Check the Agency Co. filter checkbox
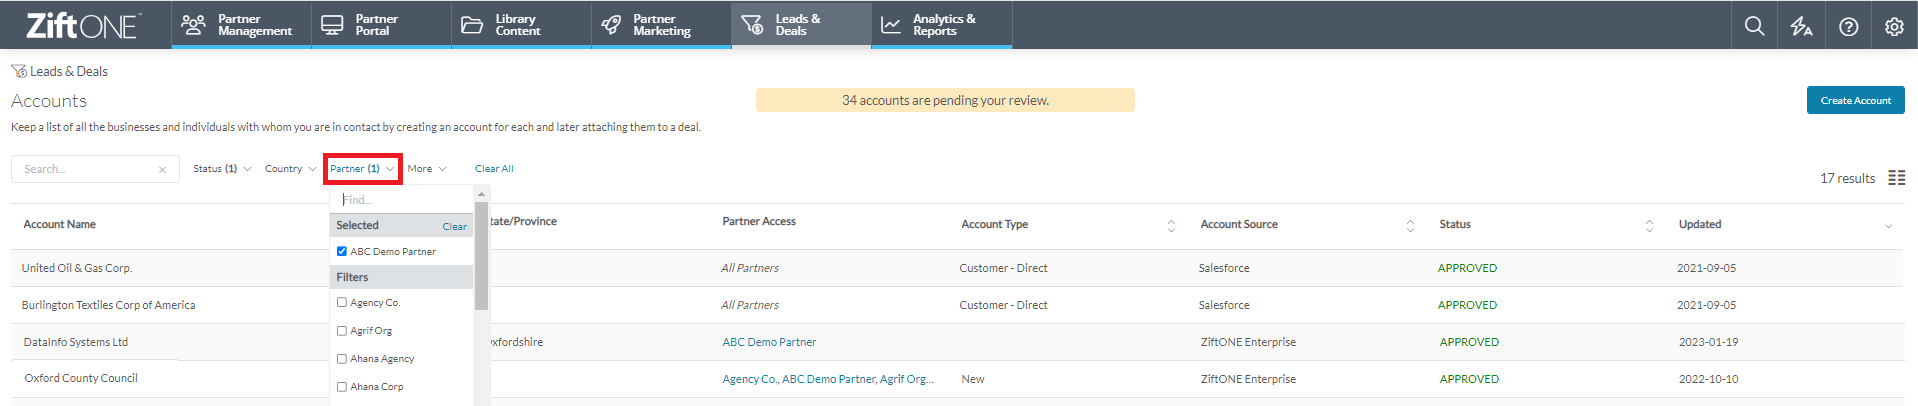Viewport: 1918px width, 406px height. pos(342,302)
